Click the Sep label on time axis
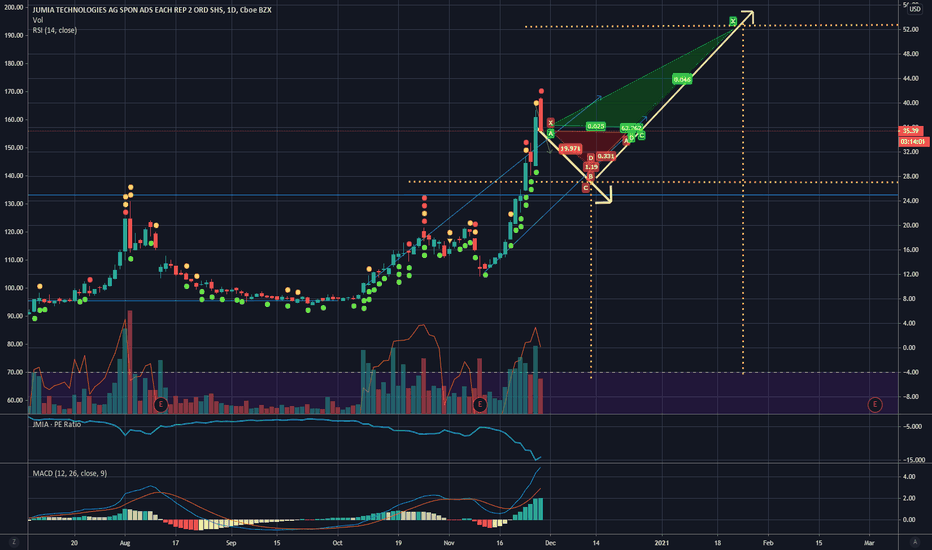The width and height of the screenshot is (932, 550). tap(231, 543)
